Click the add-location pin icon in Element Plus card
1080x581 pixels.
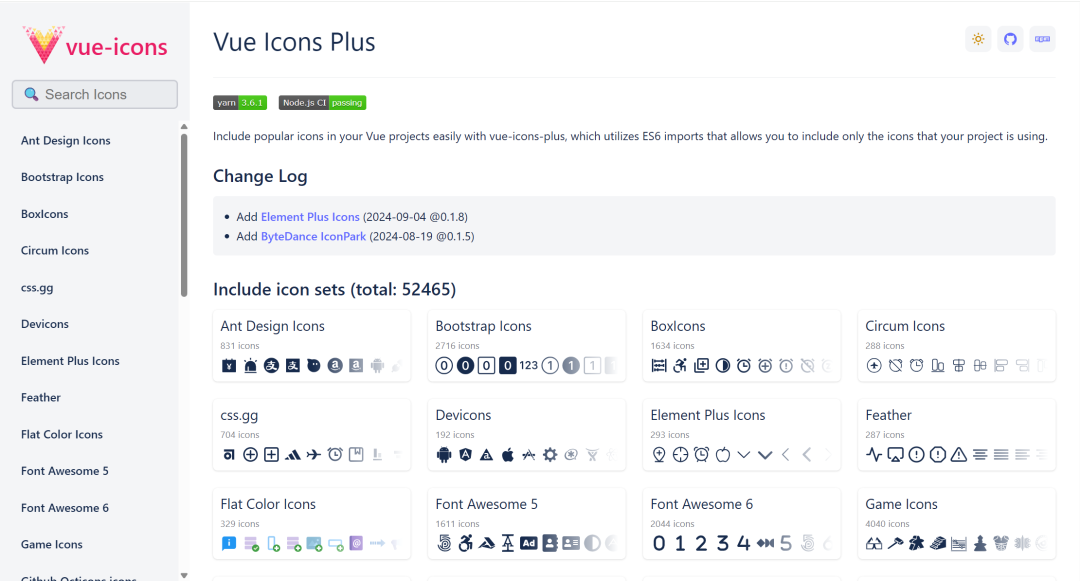tap(659, 454)
